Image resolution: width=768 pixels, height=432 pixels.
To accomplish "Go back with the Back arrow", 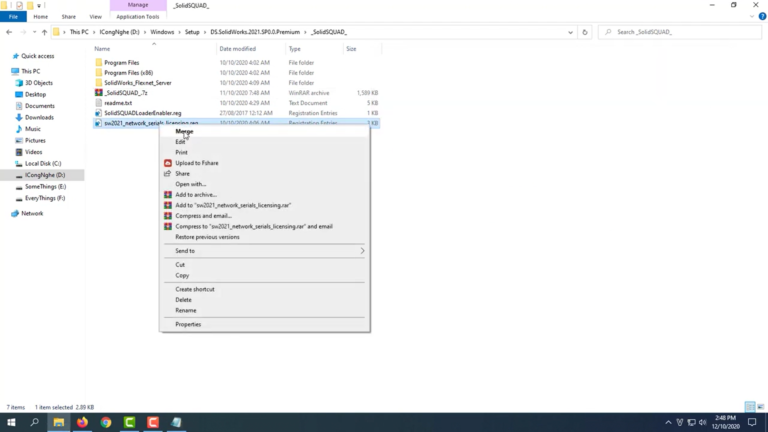I will pos(9,32).
